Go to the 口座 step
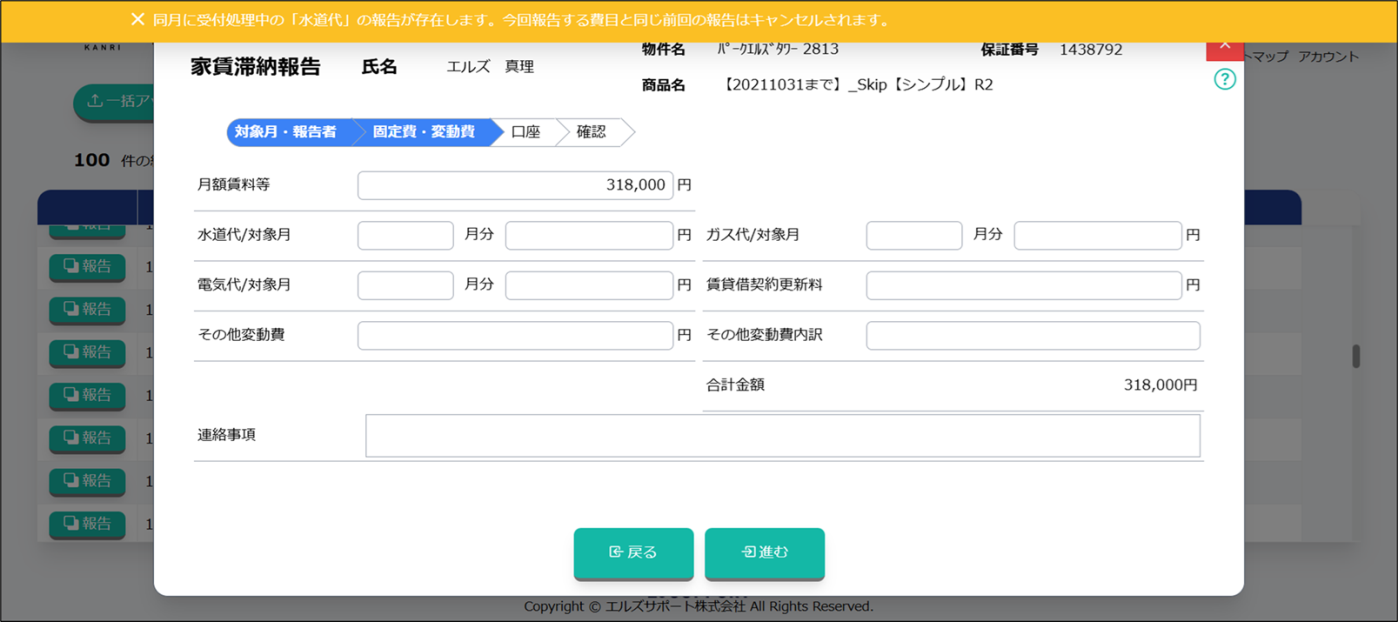The height and width of the screenshot is (622, 1398). [526, 132]
